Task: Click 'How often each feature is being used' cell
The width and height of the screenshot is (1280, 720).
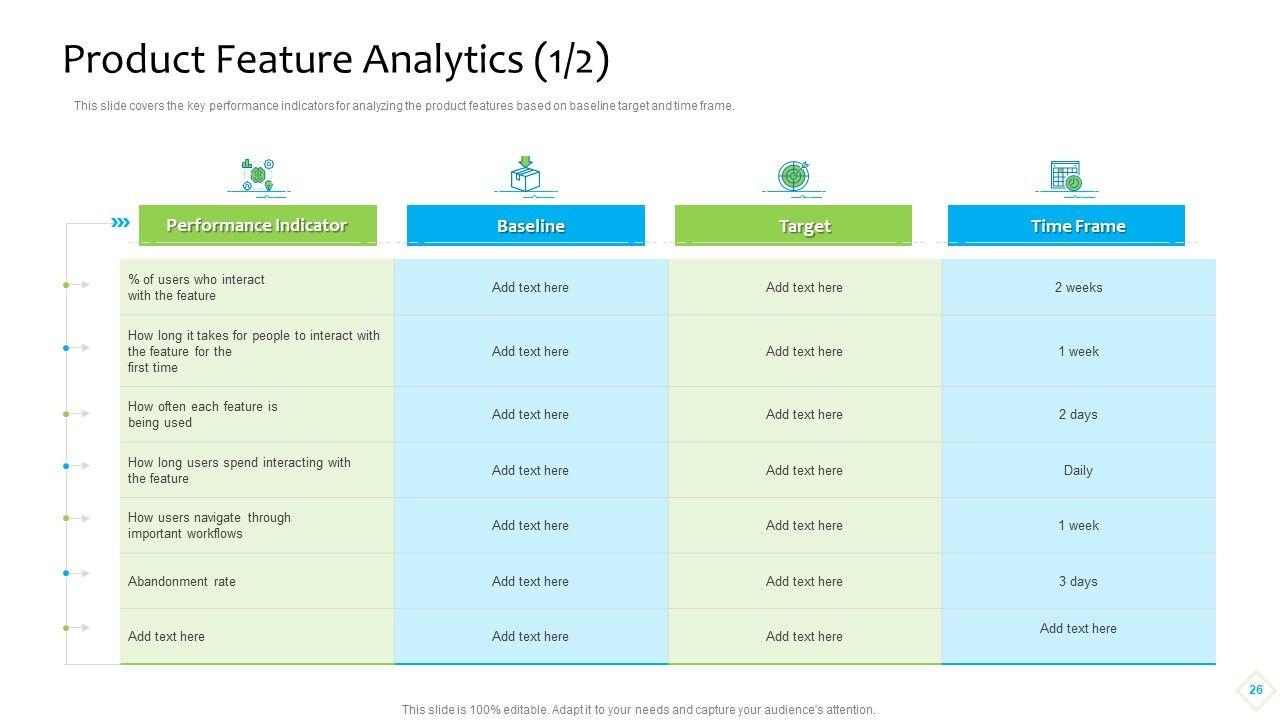Action: point(203,414)
